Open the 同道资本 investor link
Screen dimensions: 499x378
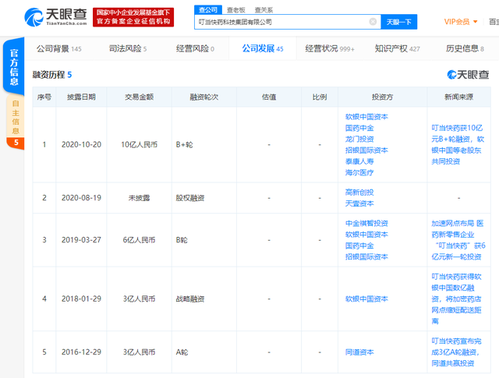click(359, 352)
